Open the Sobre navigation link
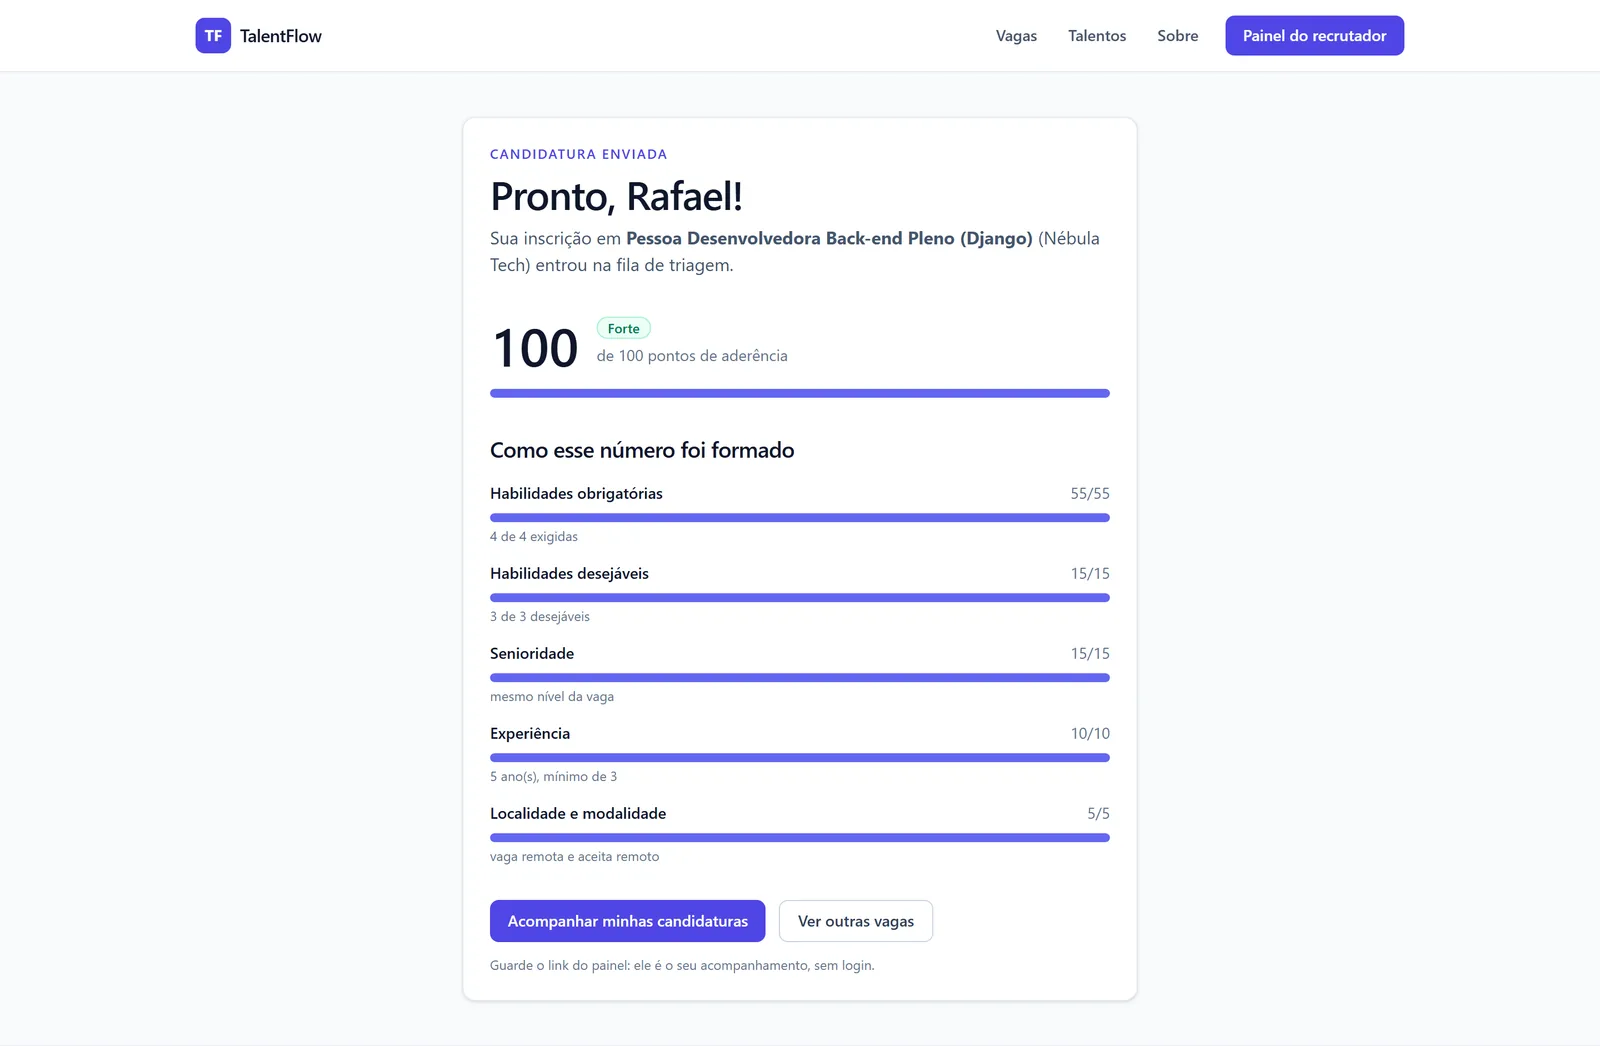 [1178, 36]
